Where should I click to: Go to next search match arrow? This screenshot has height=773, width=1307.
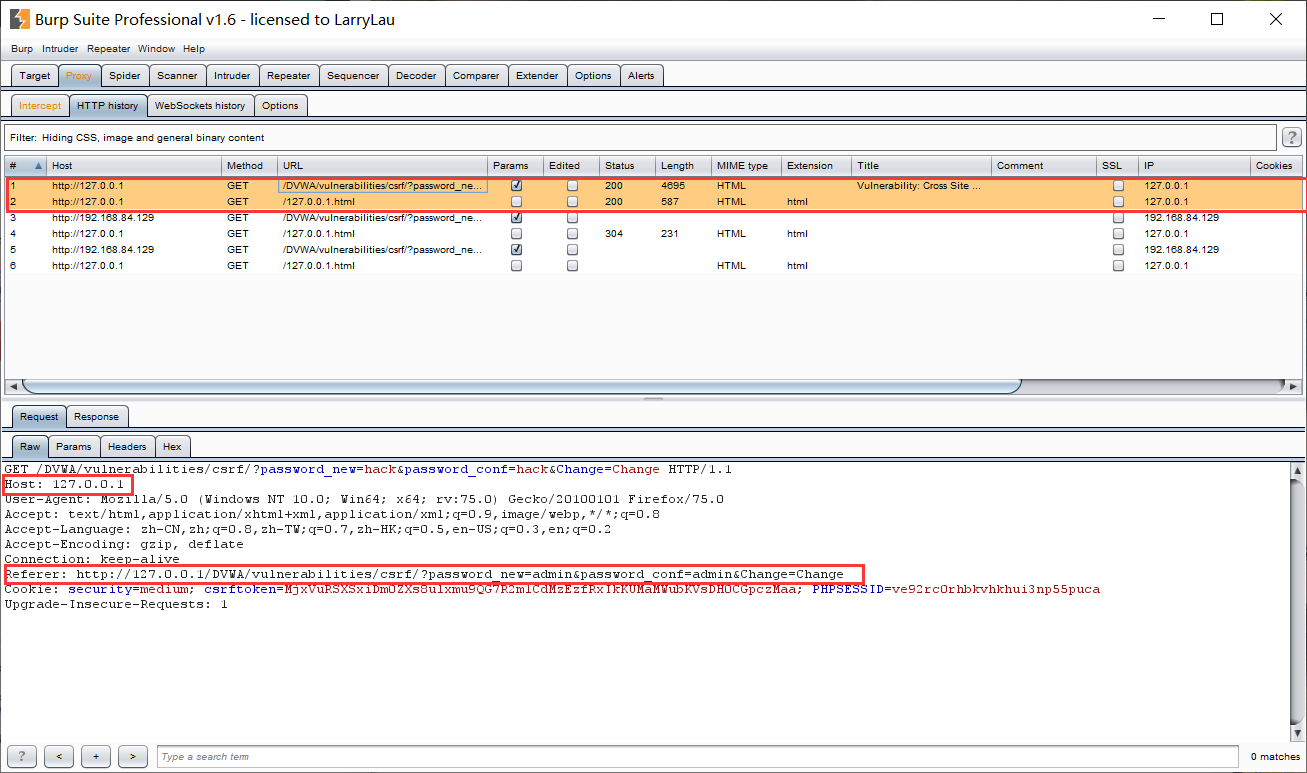pos(133,756)
